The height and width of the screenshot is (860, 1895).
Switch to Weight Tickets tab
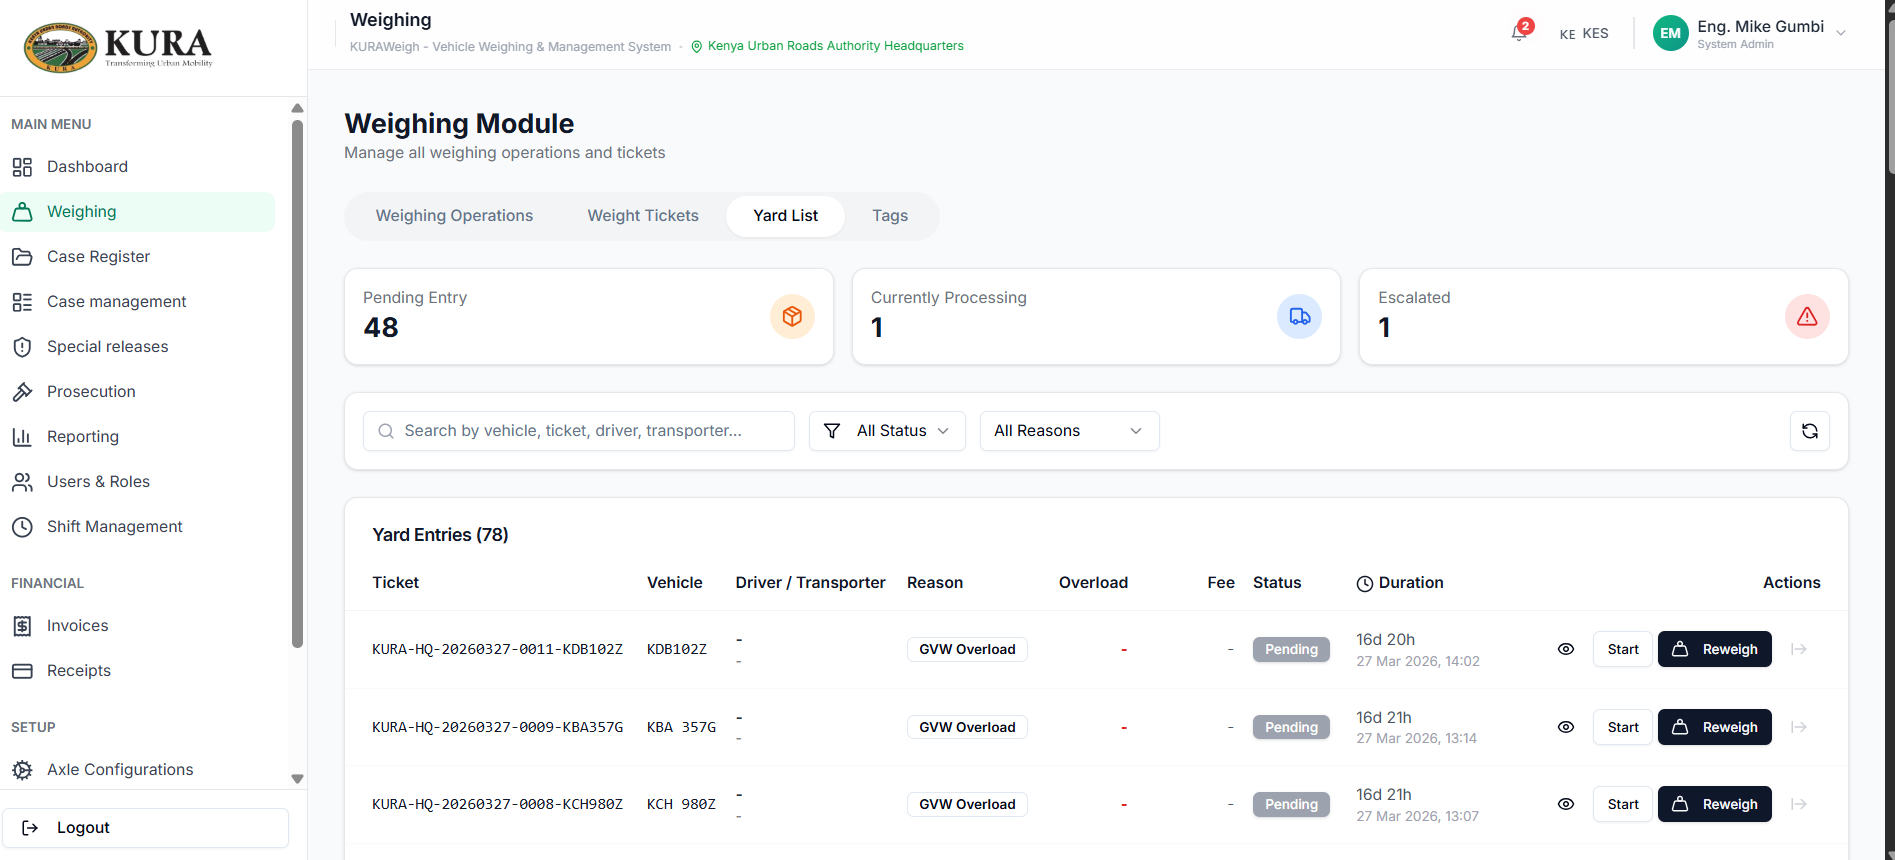coord(643,216)
